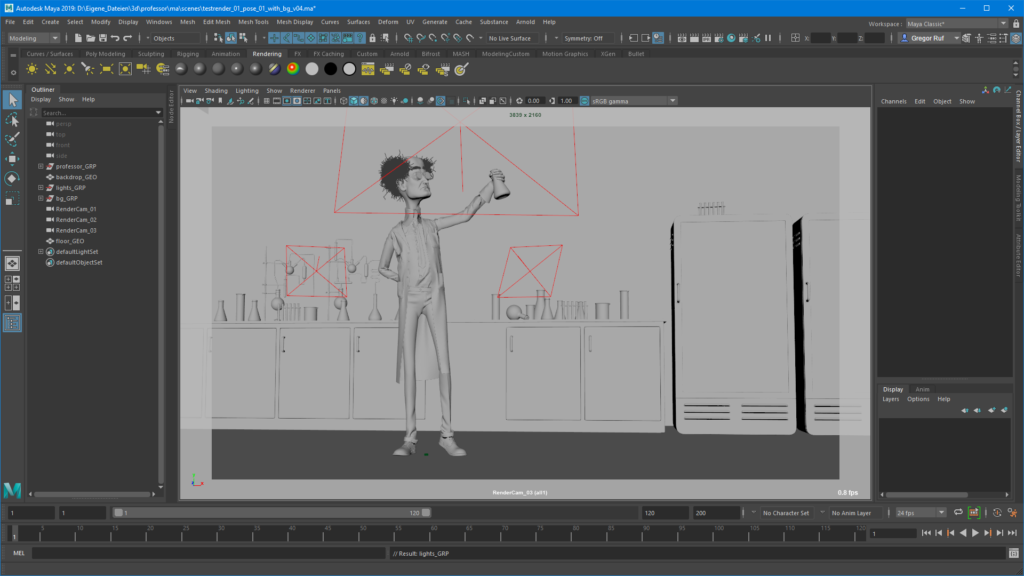Click the new scene icon

point(78,39)
